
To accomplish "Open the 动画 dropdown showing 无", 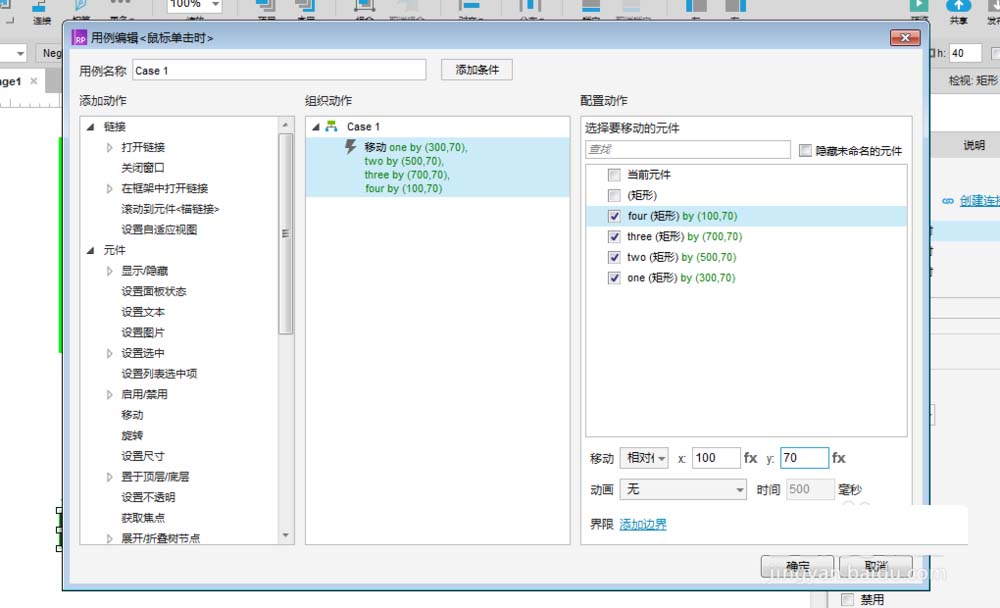I will 683,490.
